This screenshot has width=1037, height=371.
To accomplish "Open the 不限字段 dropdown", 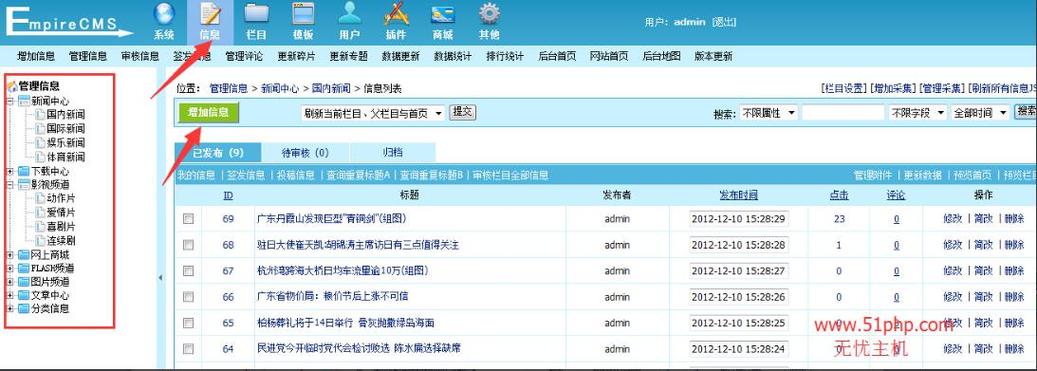I will [x=918, y=113].
